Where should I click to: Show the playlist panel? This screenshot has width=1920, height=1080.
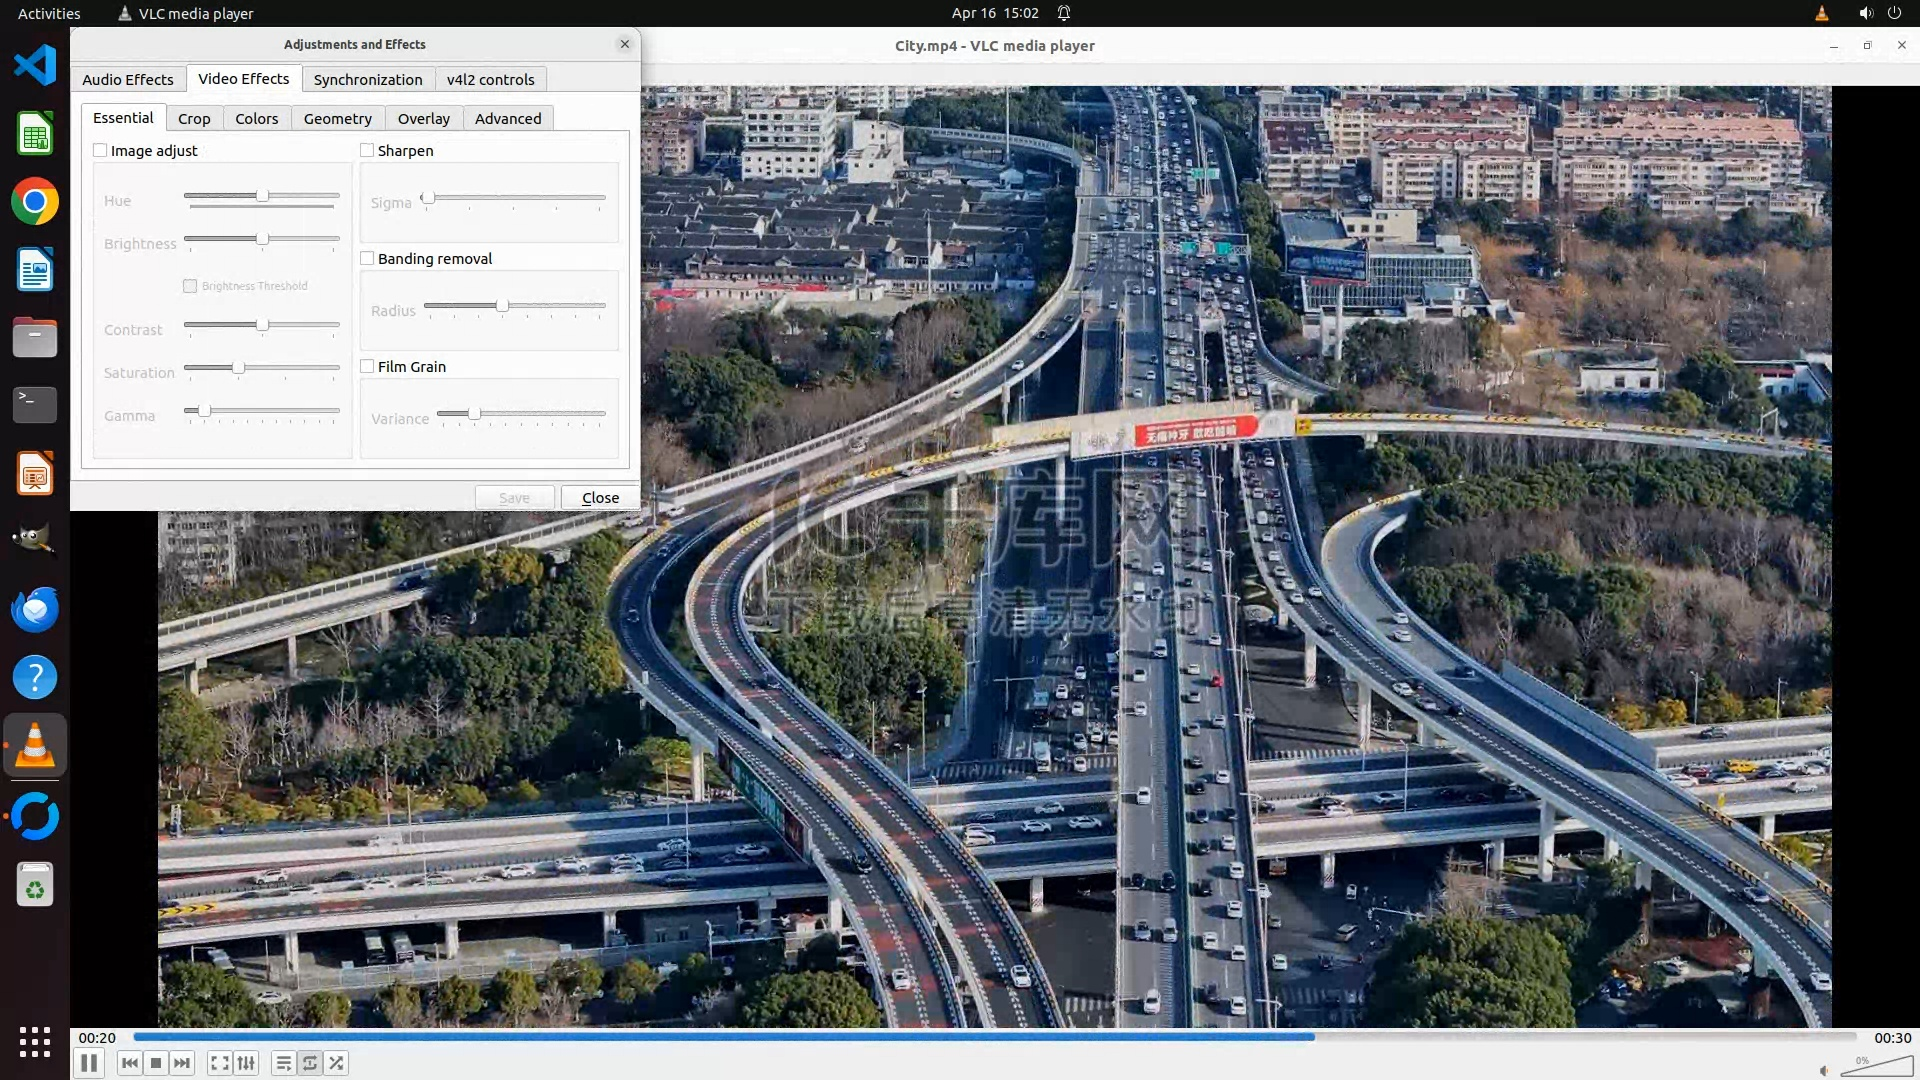pyautogui.click(x=284, y=1063)
